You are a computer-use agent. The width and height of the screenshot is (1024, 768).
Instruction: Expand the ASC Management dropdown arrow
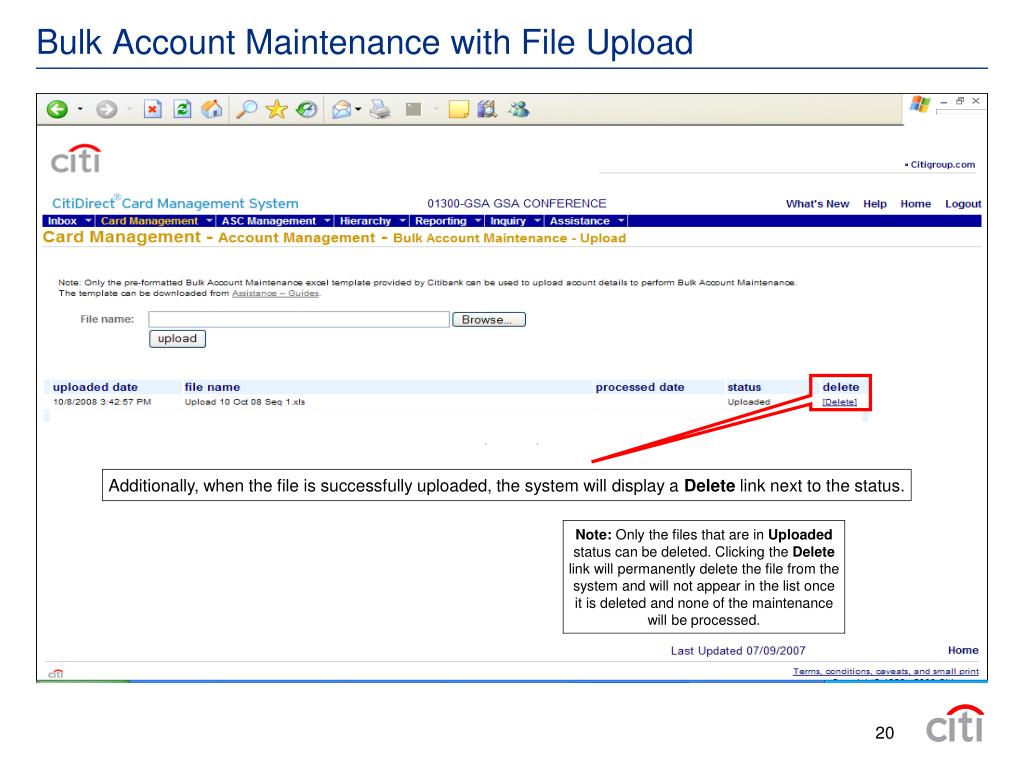[x=327, y=221]
